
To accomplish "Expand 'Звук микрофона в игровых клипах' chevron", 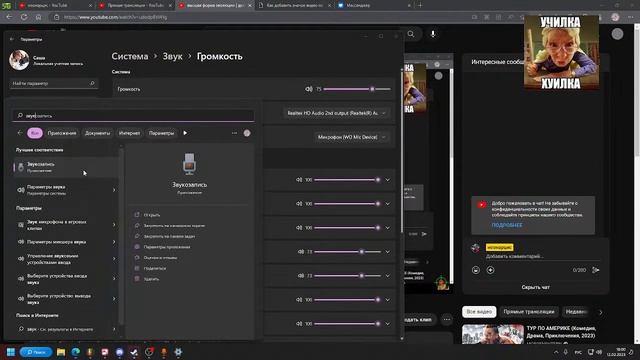I will click(x=114, y=225).
